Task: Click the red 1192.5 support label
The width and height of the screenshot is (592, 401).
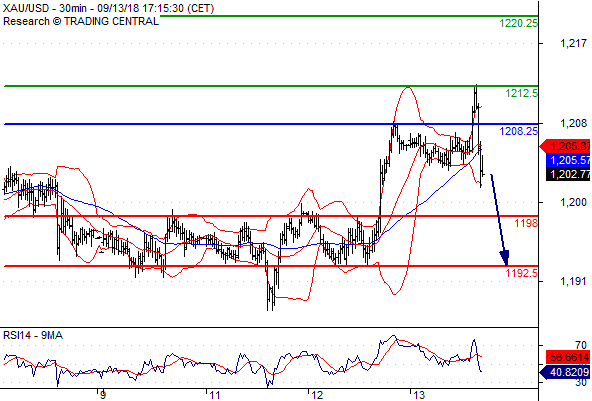Action: [x=521, y=273]
